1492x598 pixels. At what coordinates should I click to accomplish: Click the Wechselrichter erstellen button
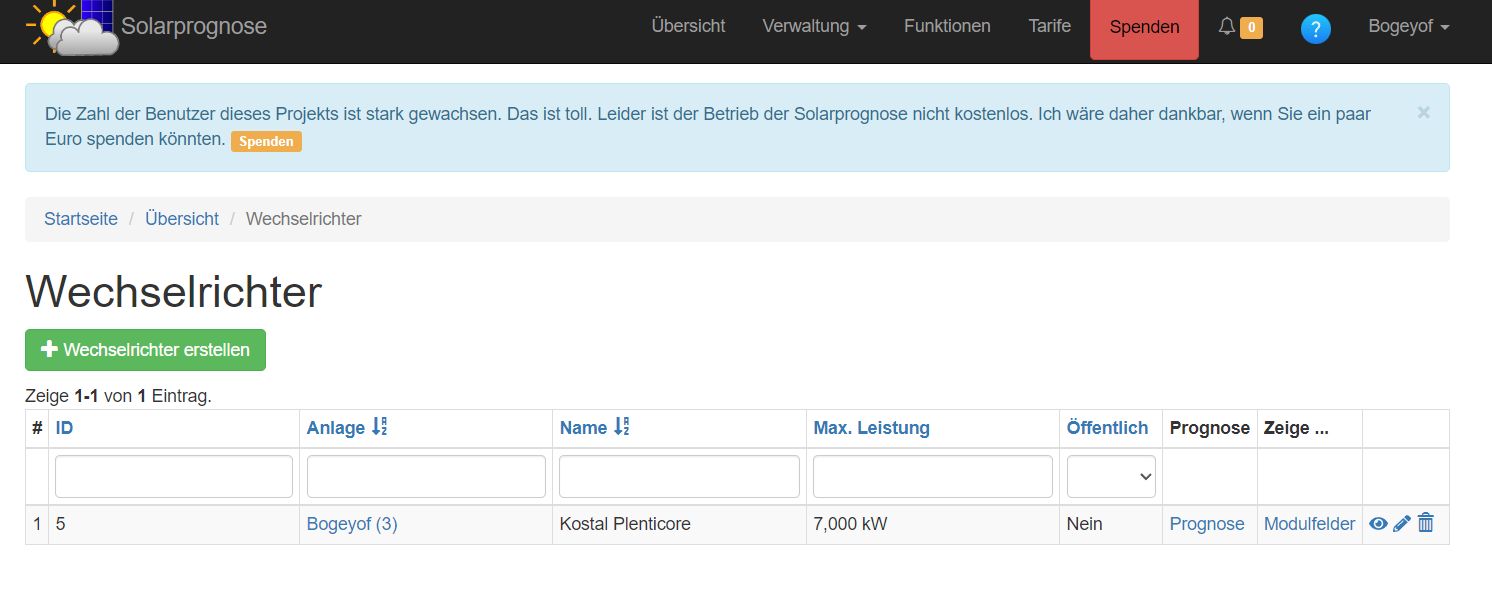pos(145,350)
